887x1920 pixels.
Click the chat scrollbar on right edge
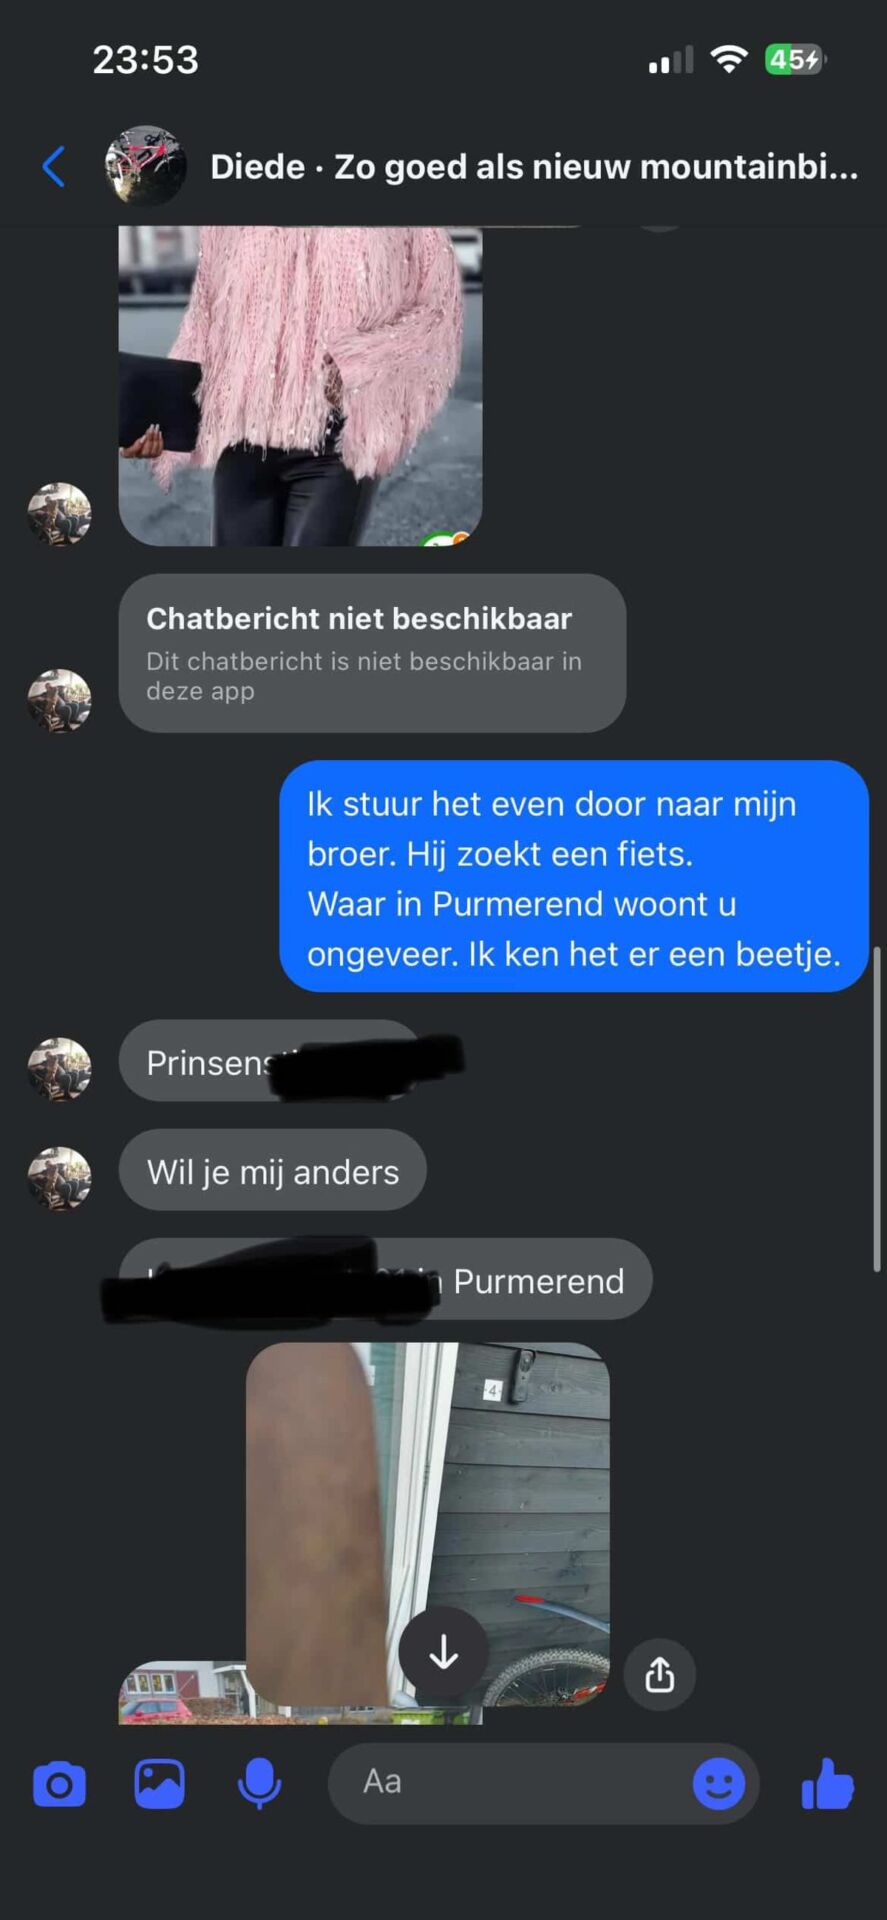[x=877, y=1108]
